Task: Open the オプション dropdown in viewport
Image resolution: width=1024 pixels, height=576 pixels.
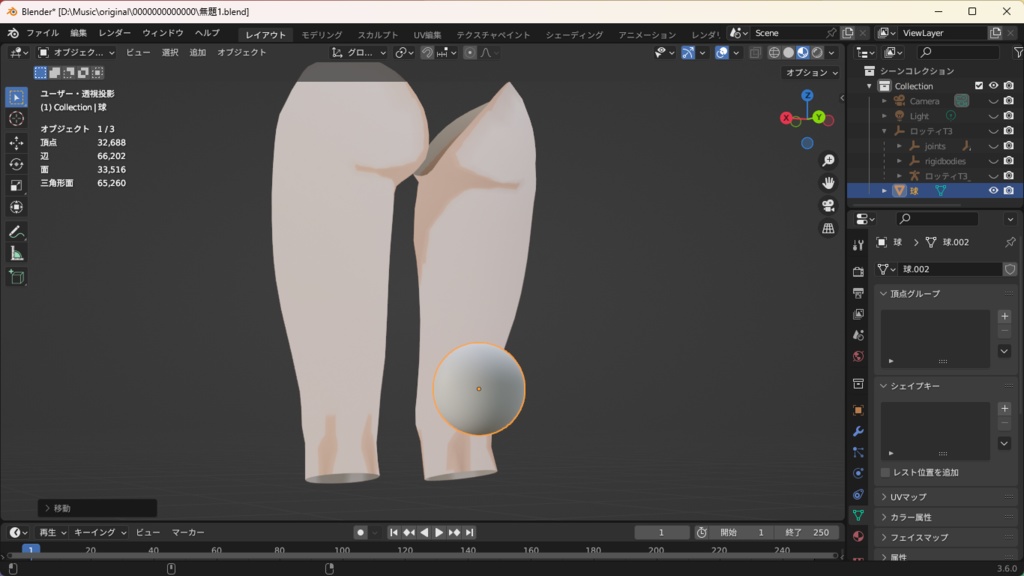Action: [x=812, y=72]
